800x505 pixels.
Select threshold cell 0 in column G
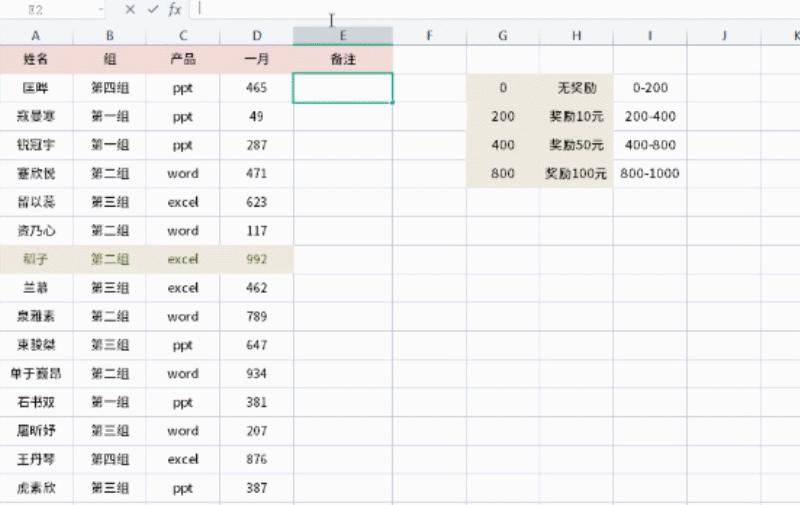(x=503, y=88)
